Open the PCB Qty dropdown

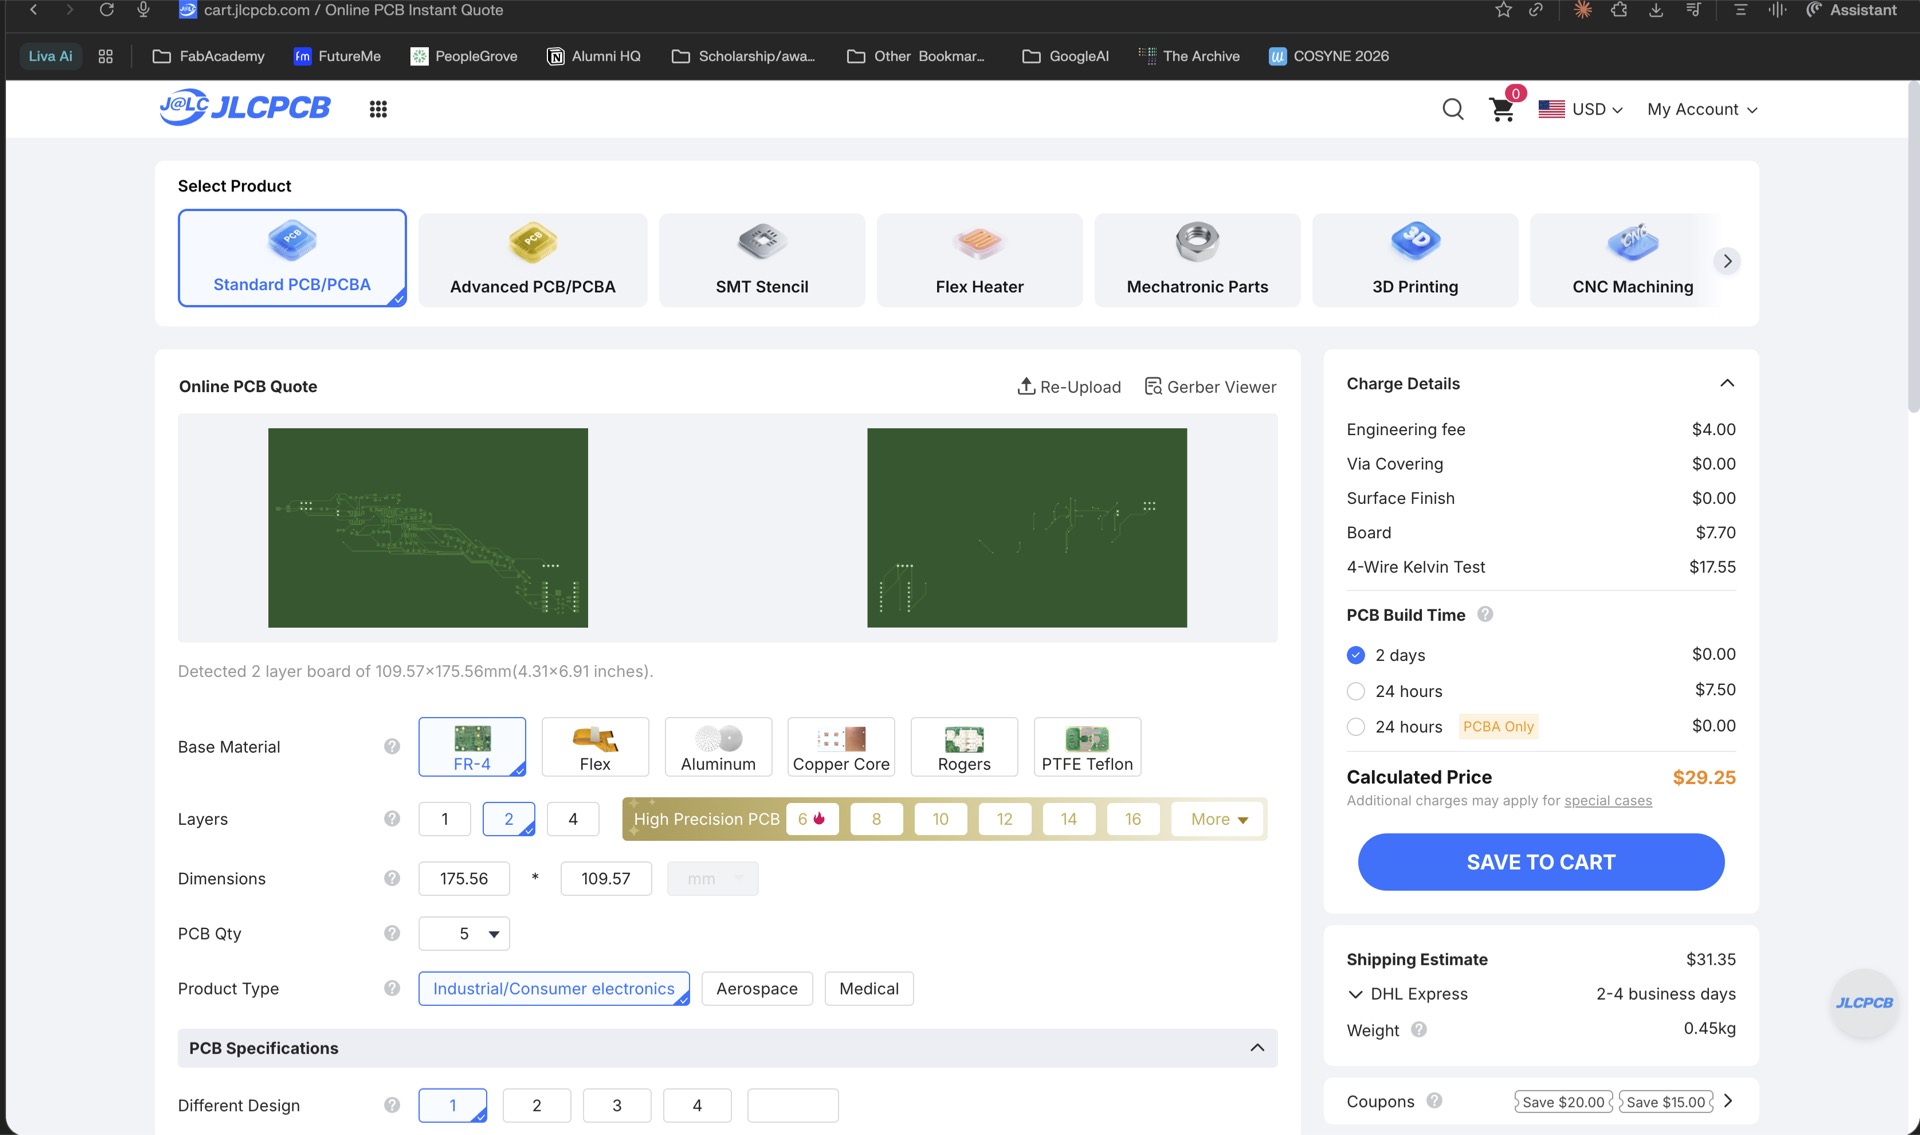click(464, 933)
